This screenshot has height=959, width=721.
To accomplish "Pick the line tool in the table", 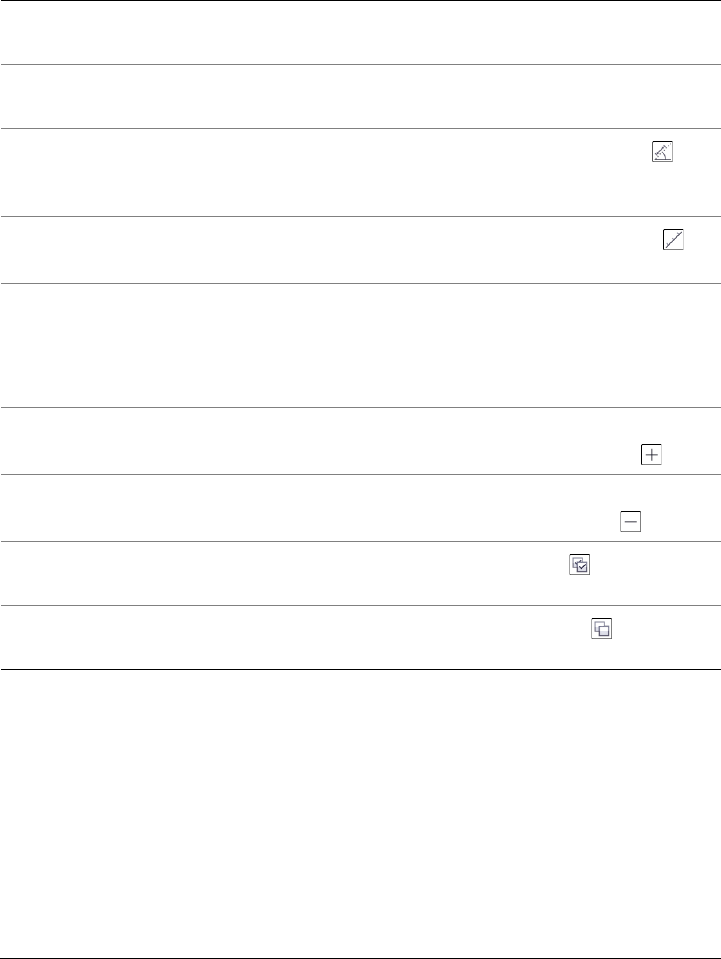I will coord(672,240).
